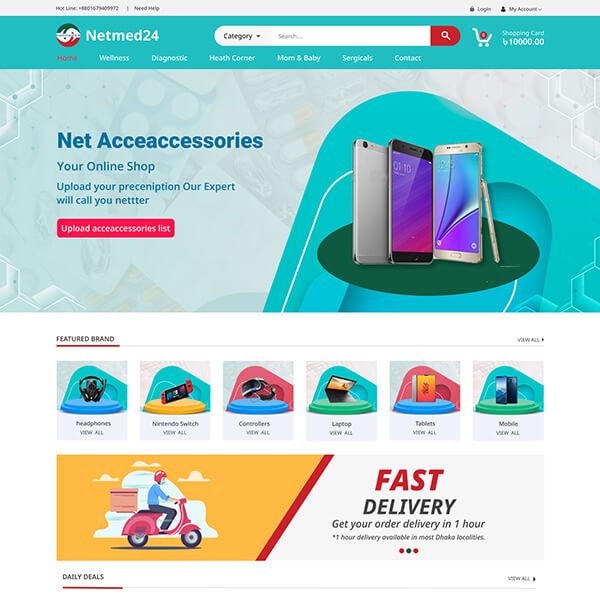Open the shopping cart icon

(x=482, y=38)
